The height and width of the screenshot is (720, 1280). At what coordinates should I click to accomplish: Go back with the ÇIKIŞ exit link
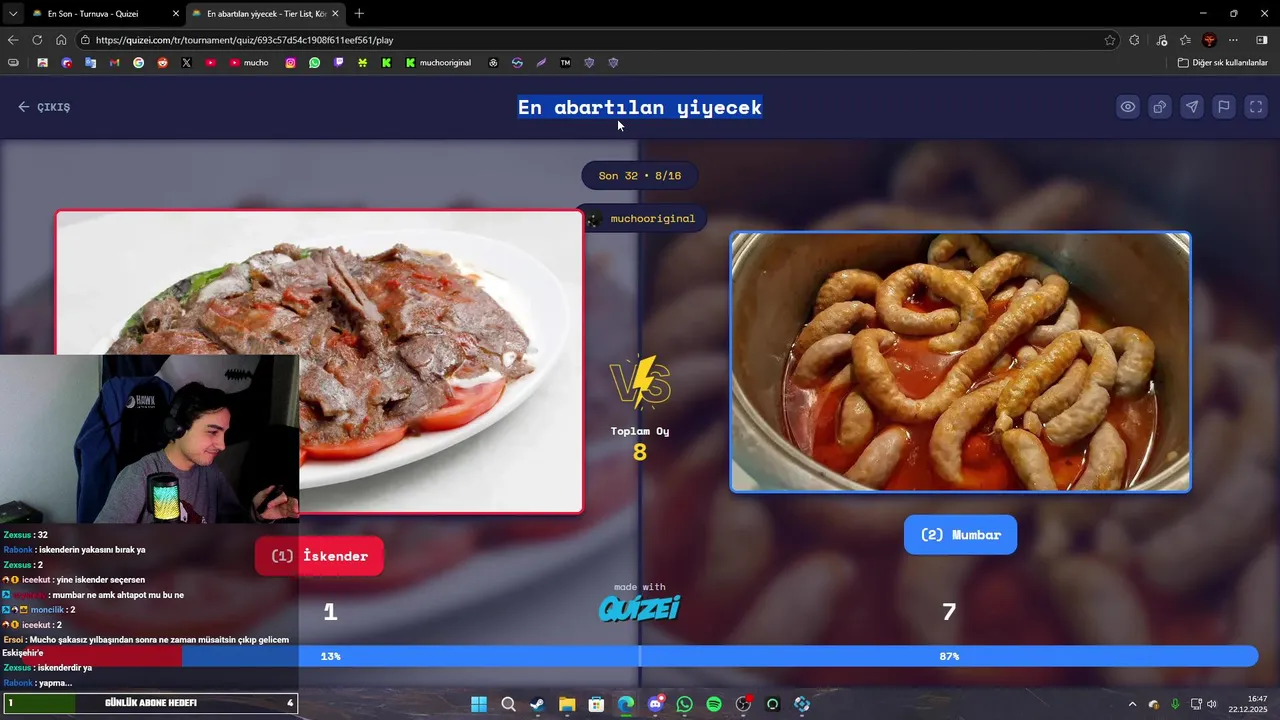click(44, 107)
